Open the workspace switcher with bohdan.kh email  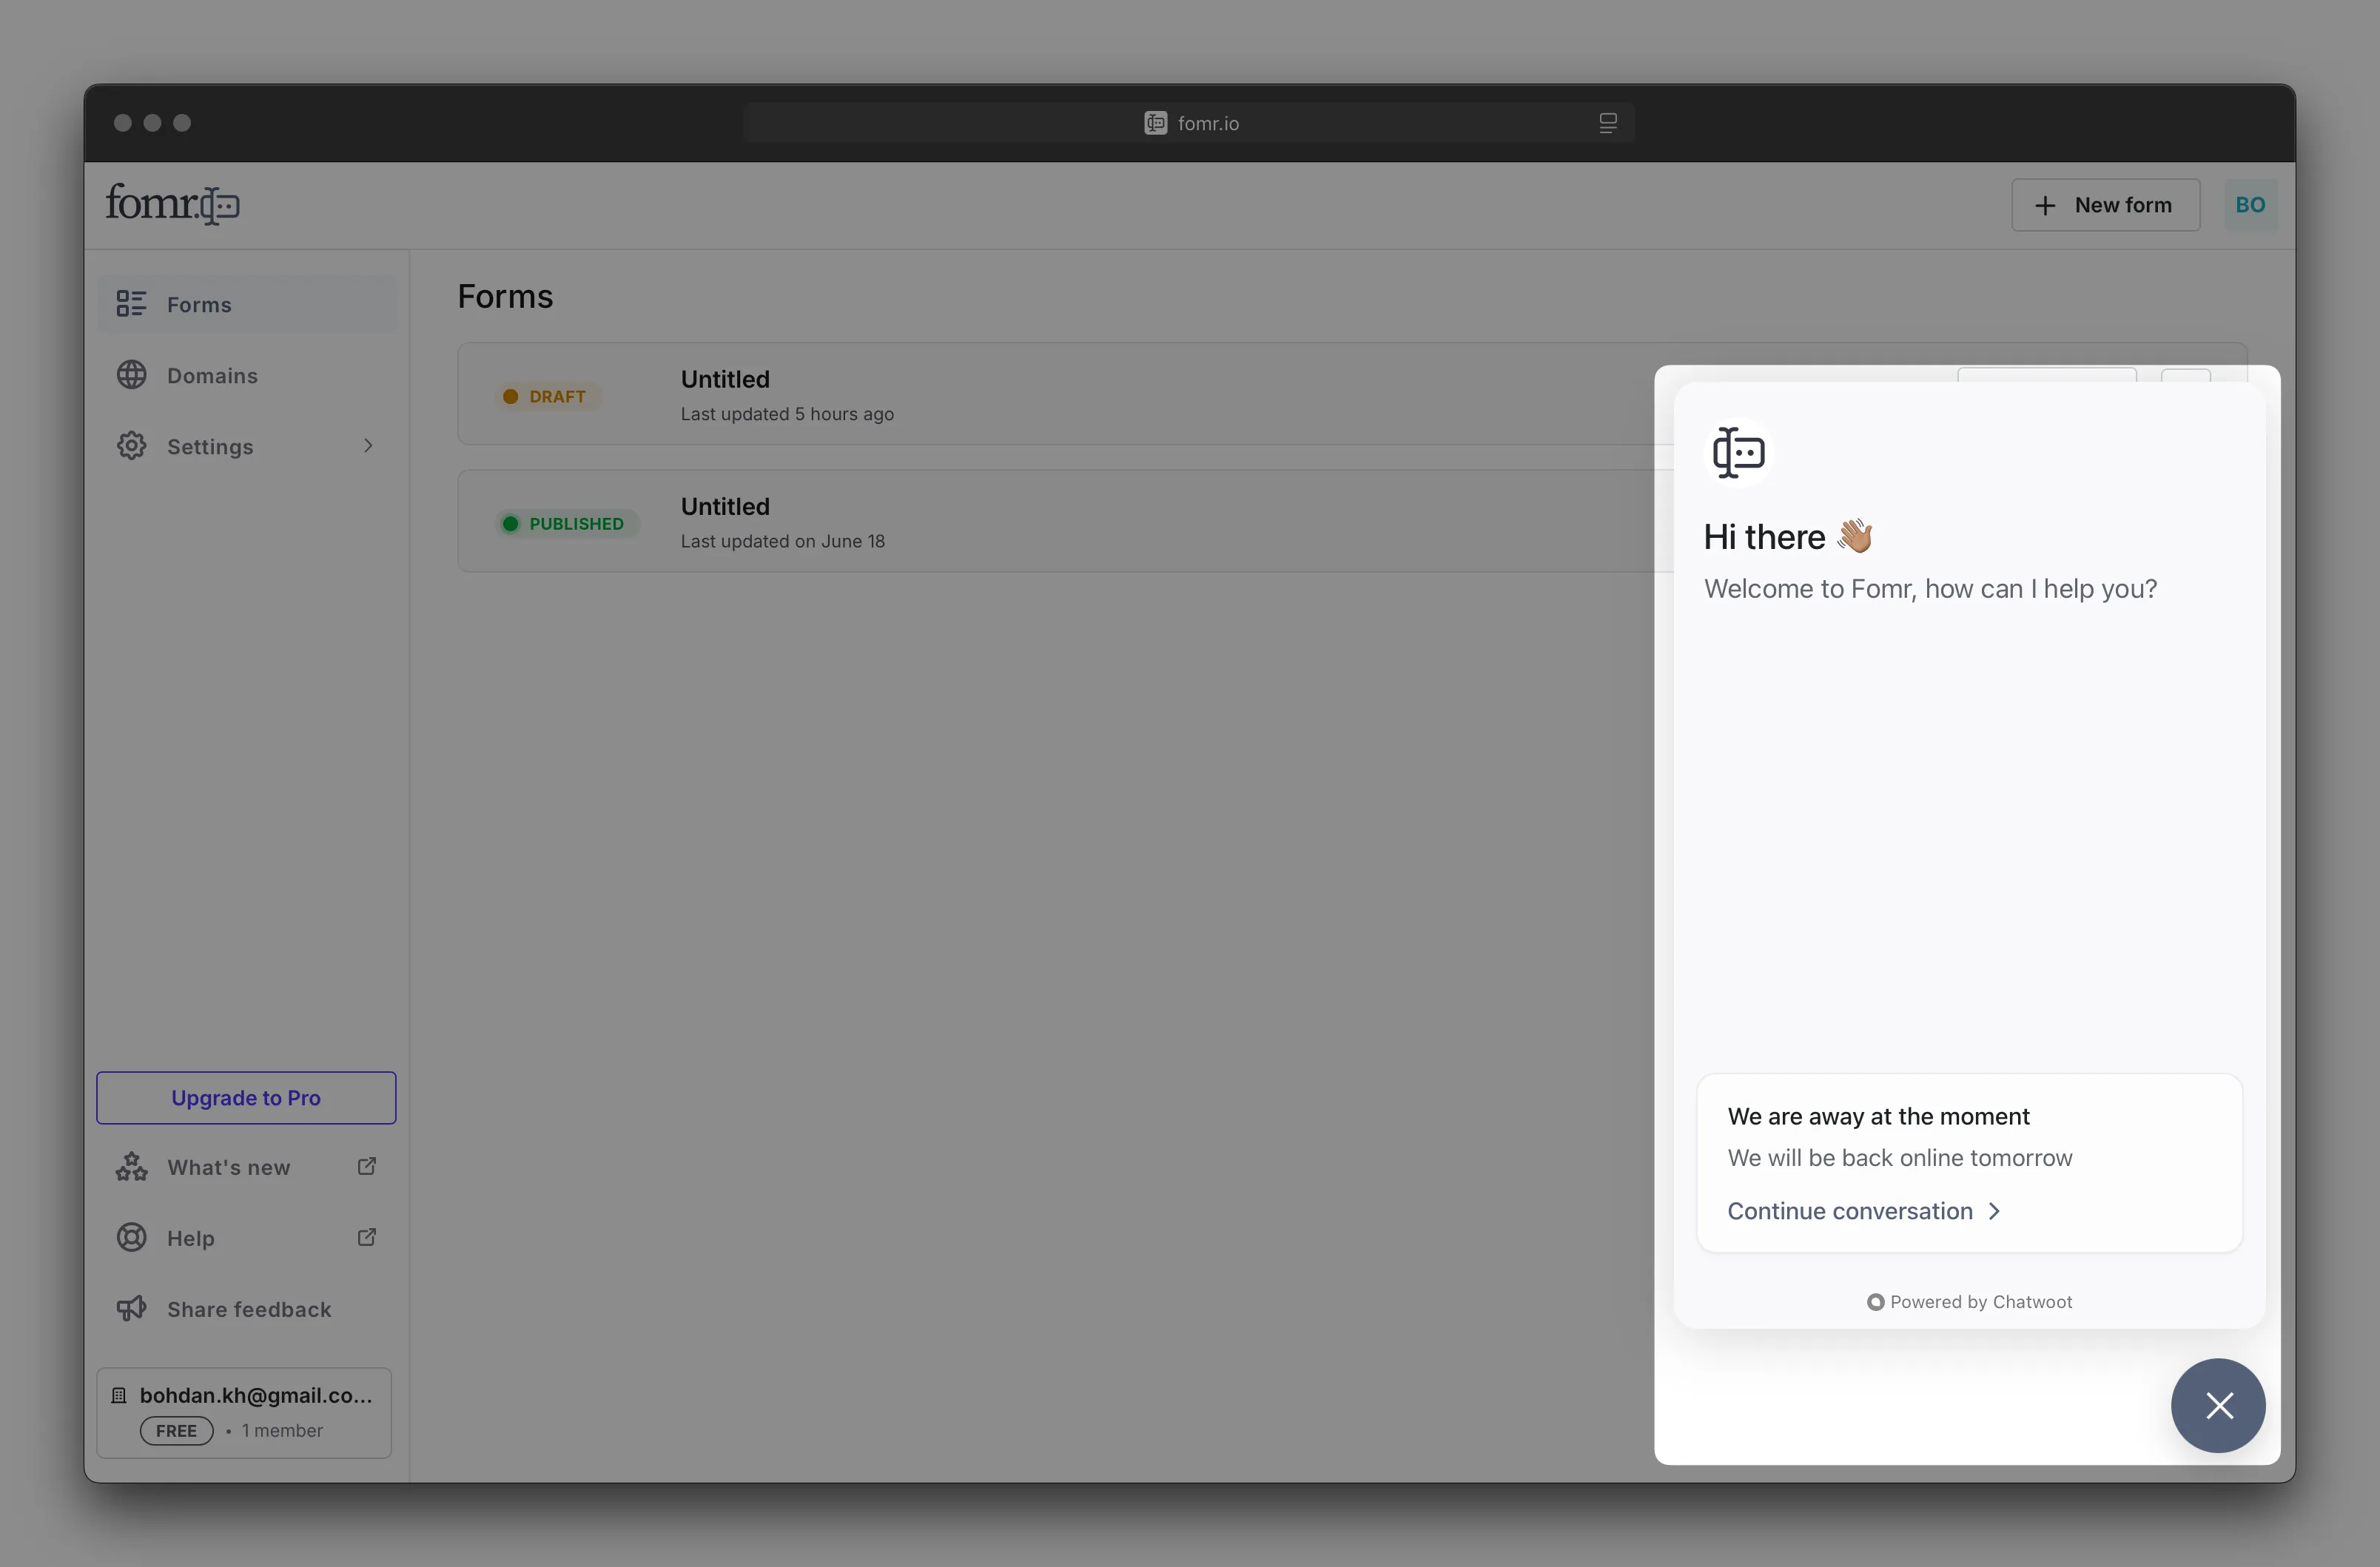click(x=244, y=1411)
